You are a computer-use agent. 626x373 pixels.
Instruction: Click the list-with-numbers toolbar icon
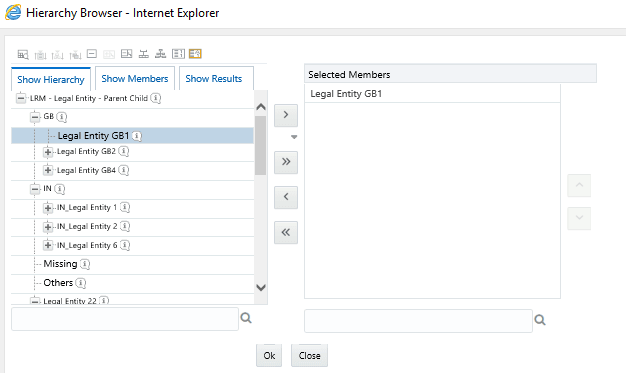tap(178, 54)
